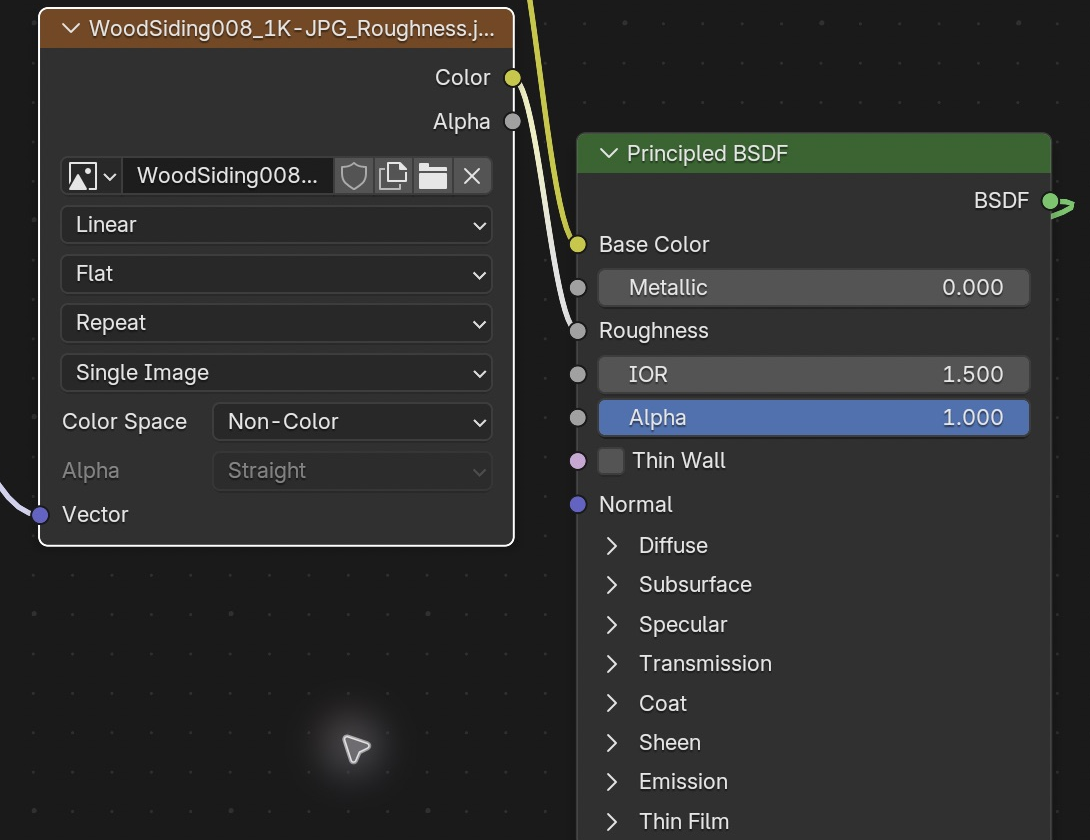Expand the Thin Film panel
Image resolution: width=1090 pixels, height=840 pixels.
[x=612, y=821]
